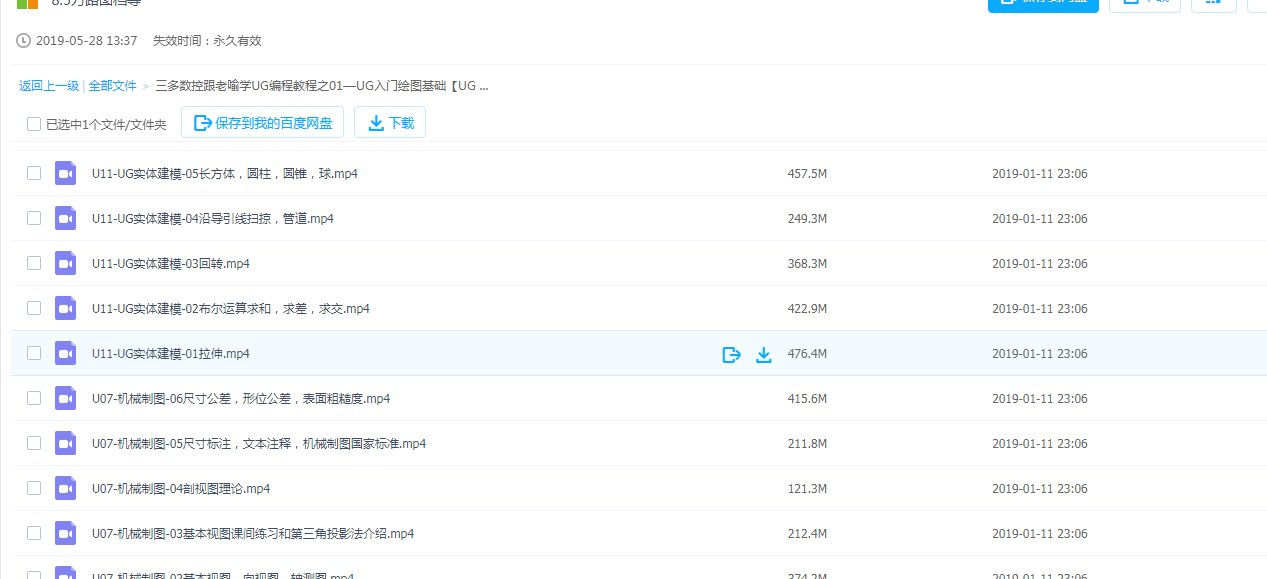1267x579 pixels.
Task: Go back via 返回上一级 link
Action: click(49, 86)
